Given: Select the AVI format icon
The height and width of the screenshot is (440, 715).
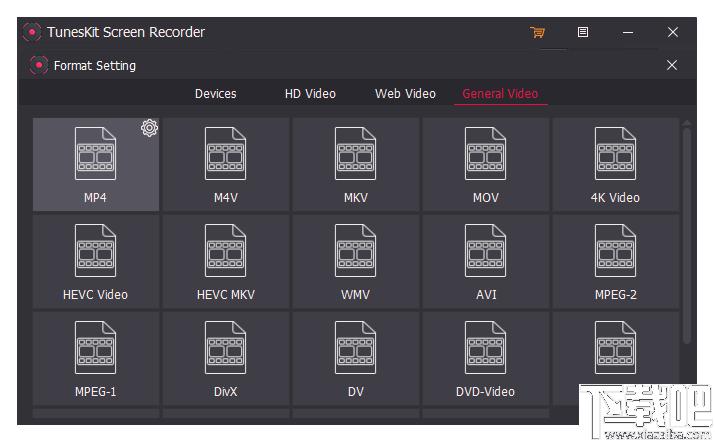Looking at the screenshot, I should [x=485, y=251].
